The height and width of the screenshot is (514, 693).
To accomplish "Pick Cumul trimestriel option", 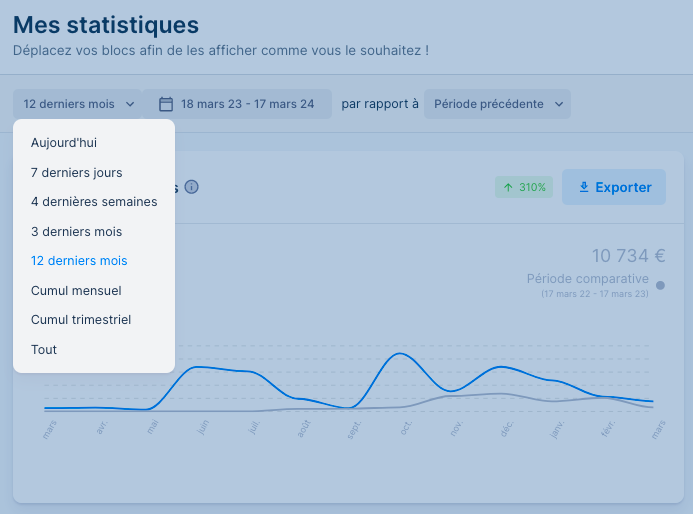I will pyautogui.click(x=94, y=320).
